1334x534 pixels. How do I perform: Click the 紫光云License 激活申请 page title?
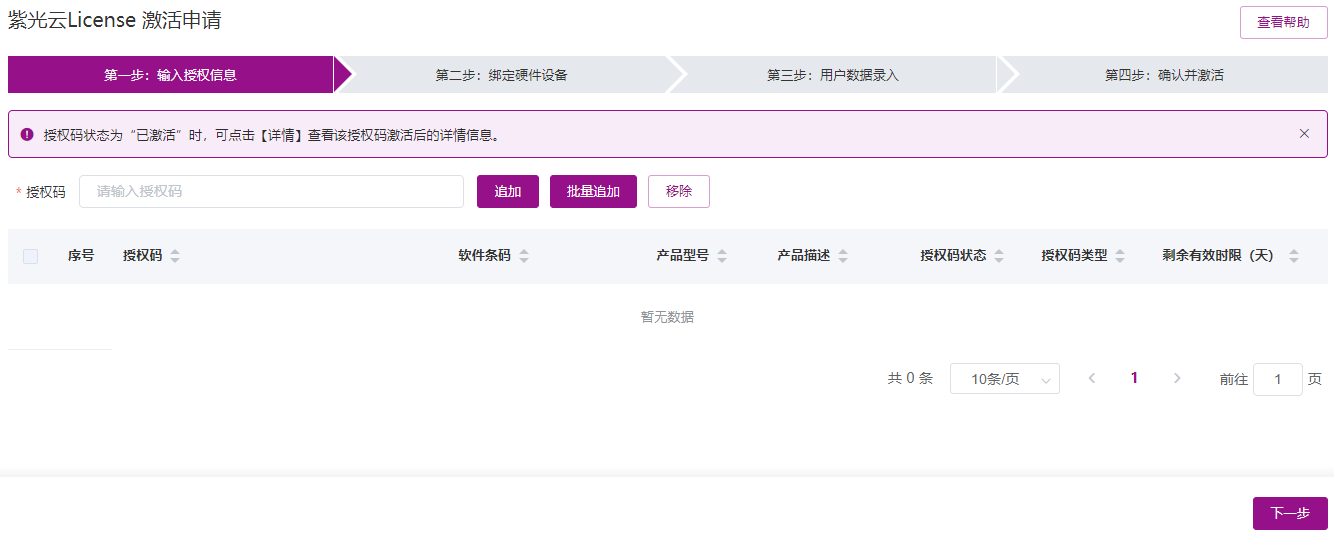115,20
